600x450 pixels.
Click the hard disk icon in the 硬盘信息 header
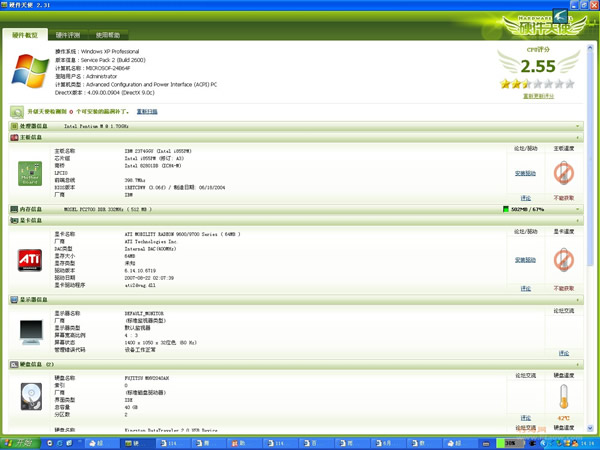[14, 364]
